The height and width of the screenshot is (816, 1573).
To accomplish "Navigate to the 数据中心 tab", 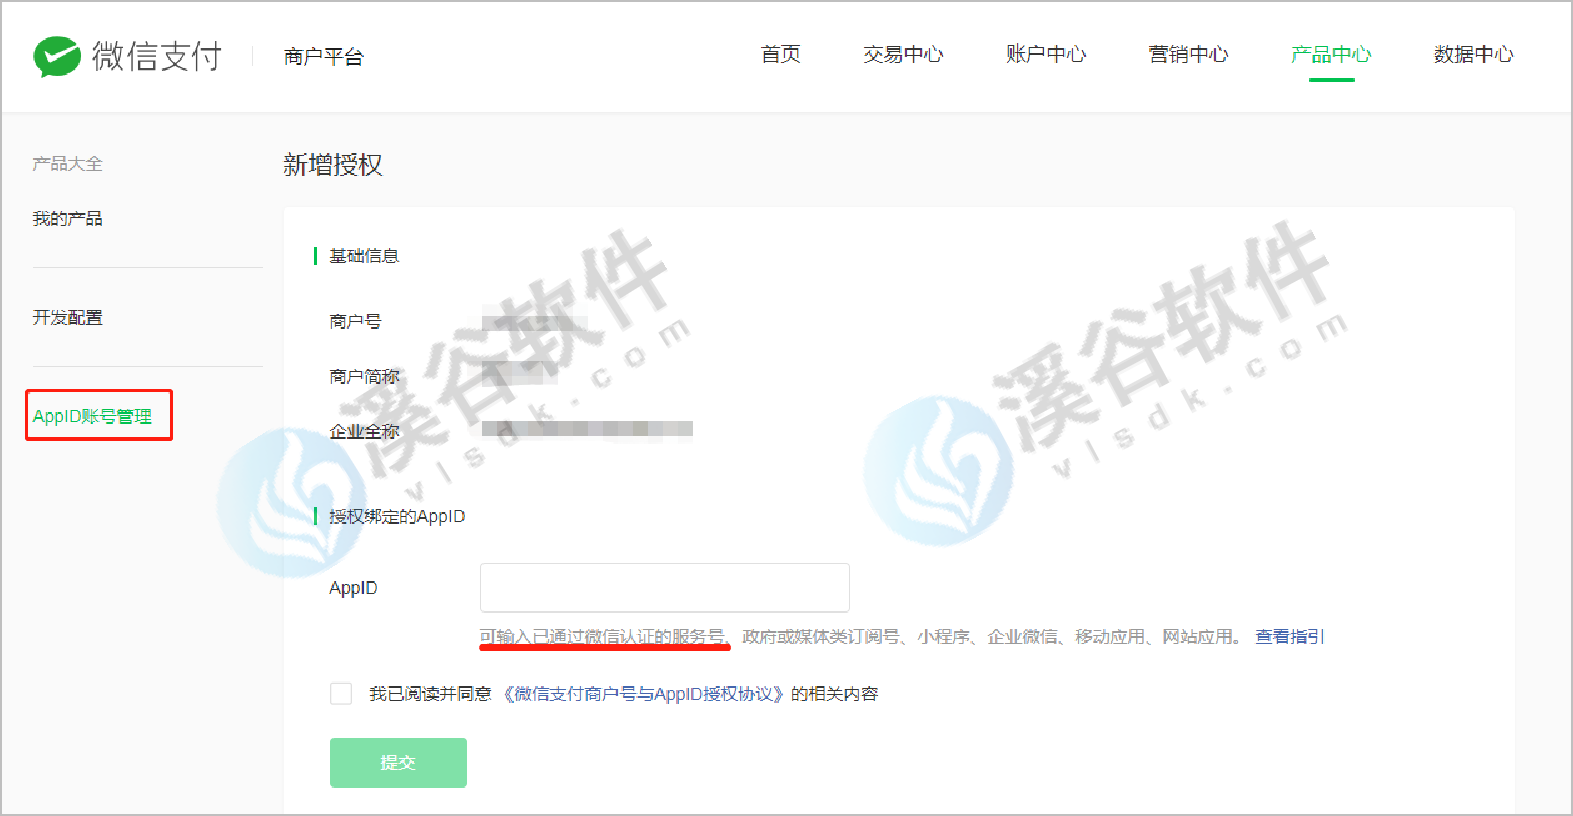I will click(1473, 54).
